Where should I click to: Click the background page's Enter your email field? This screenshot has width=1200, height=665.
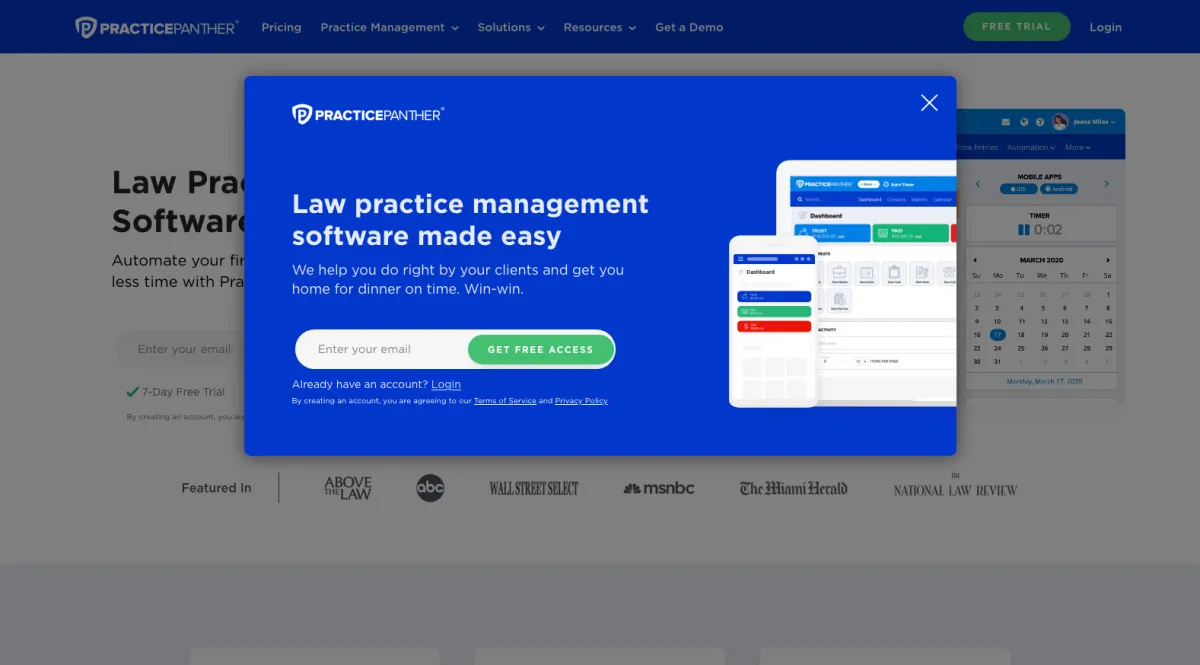pos(184,349)
